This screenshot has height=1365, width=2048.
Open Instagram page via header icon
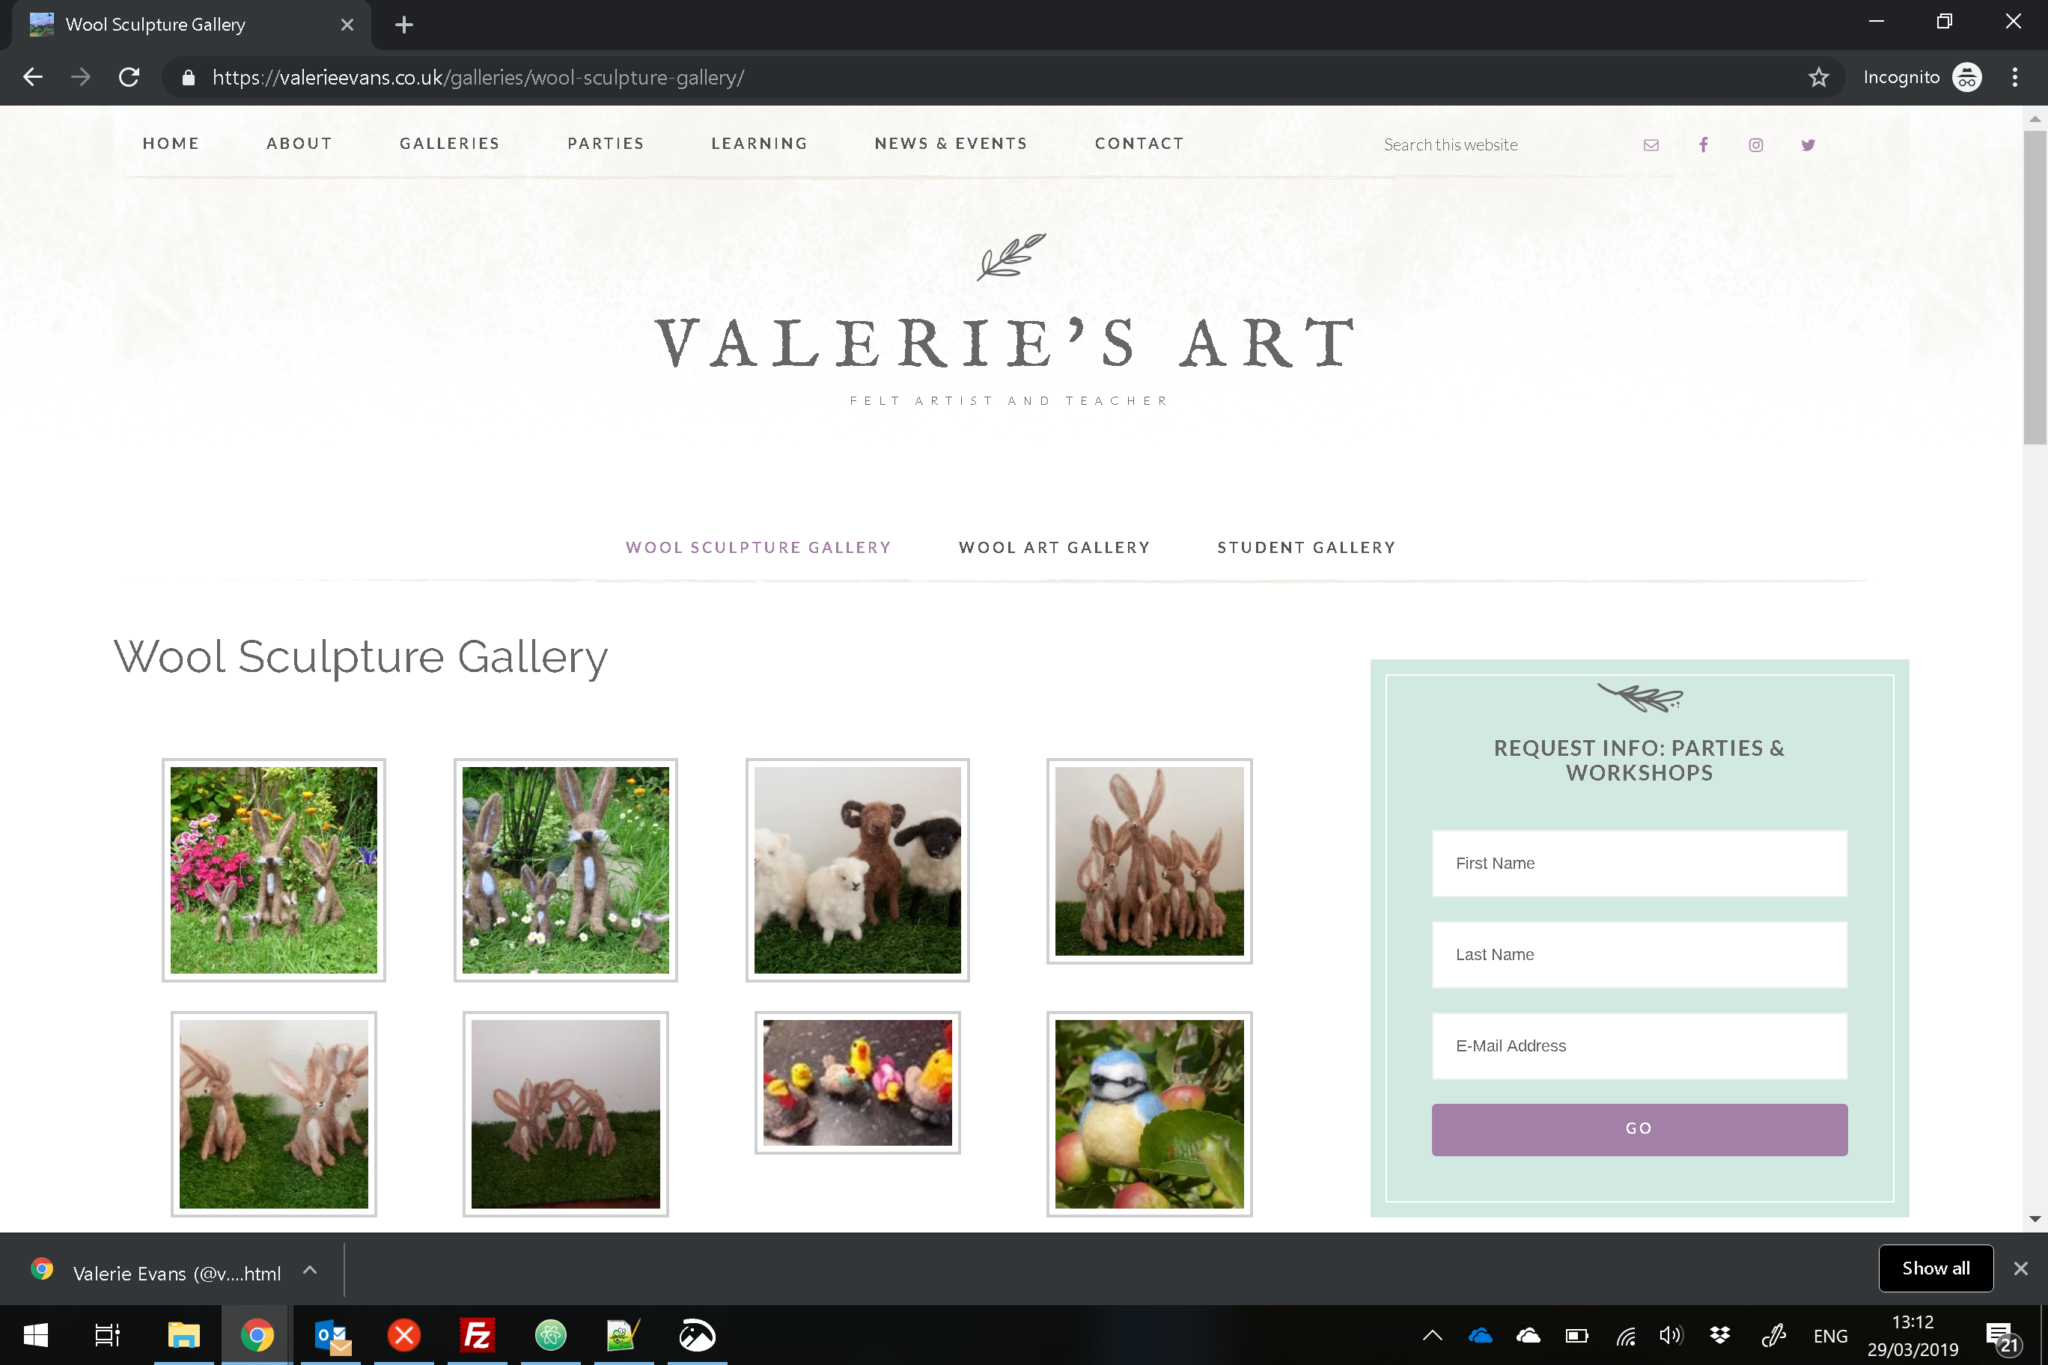[1756, 143]
